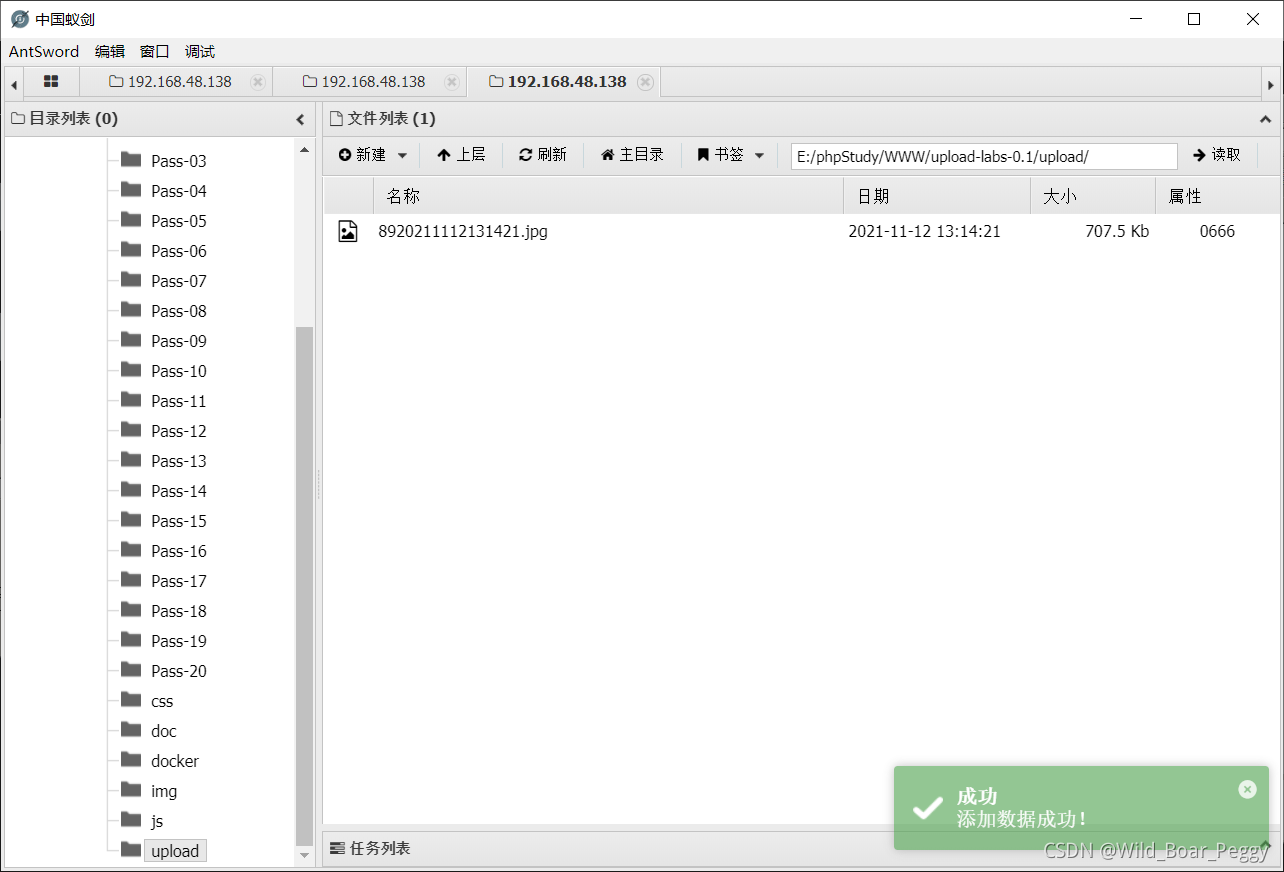This screenshot has width=1284, height=872.
Task: Click the Pass-16 folder icon
Action: 131,549
